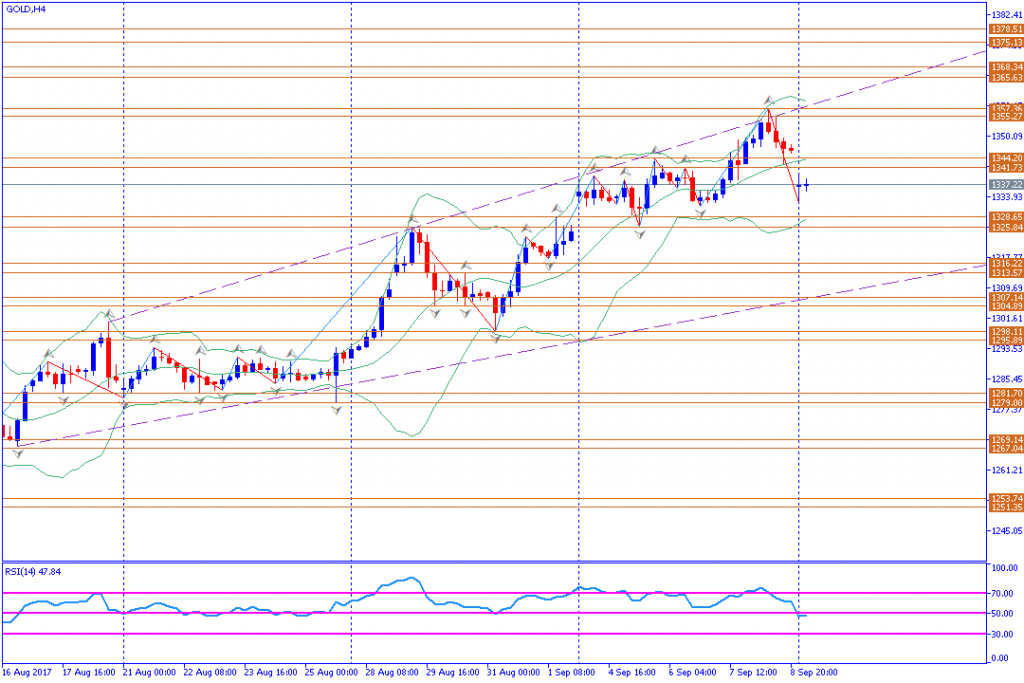Image resolution: width=1024 pixels, height=683 pixels.
Task: Click the current price marker 1337.22
Action: (x=1006, y=185)
